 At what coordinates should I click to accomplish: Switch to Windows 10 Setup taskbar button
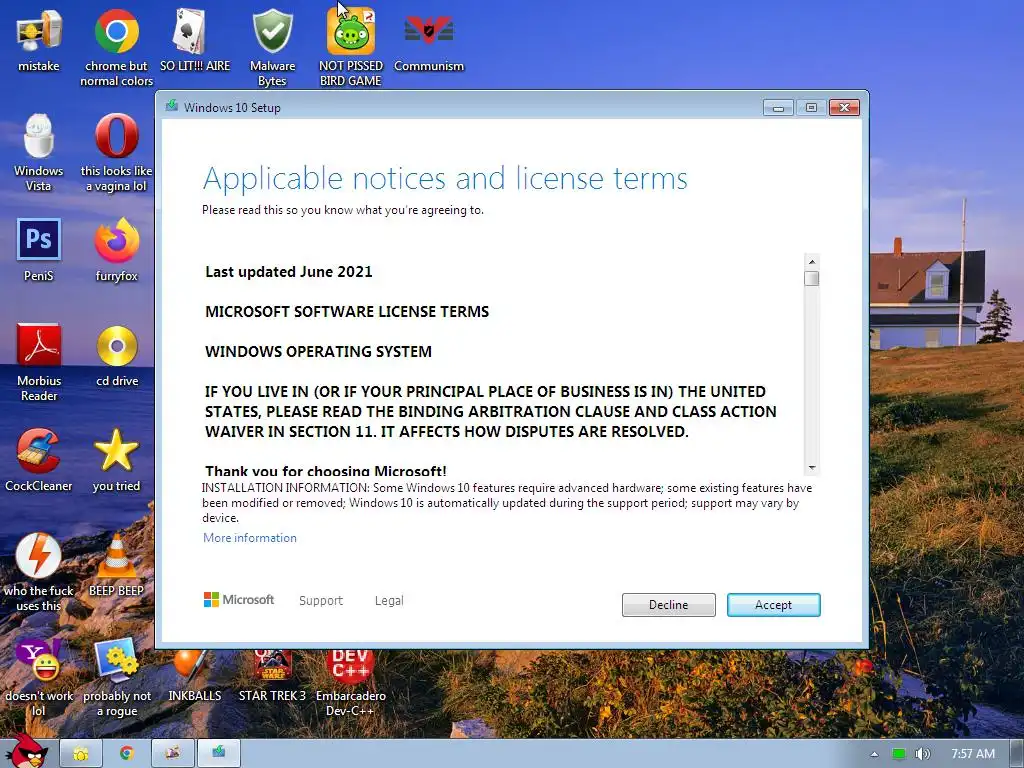(x=219, y=754)
